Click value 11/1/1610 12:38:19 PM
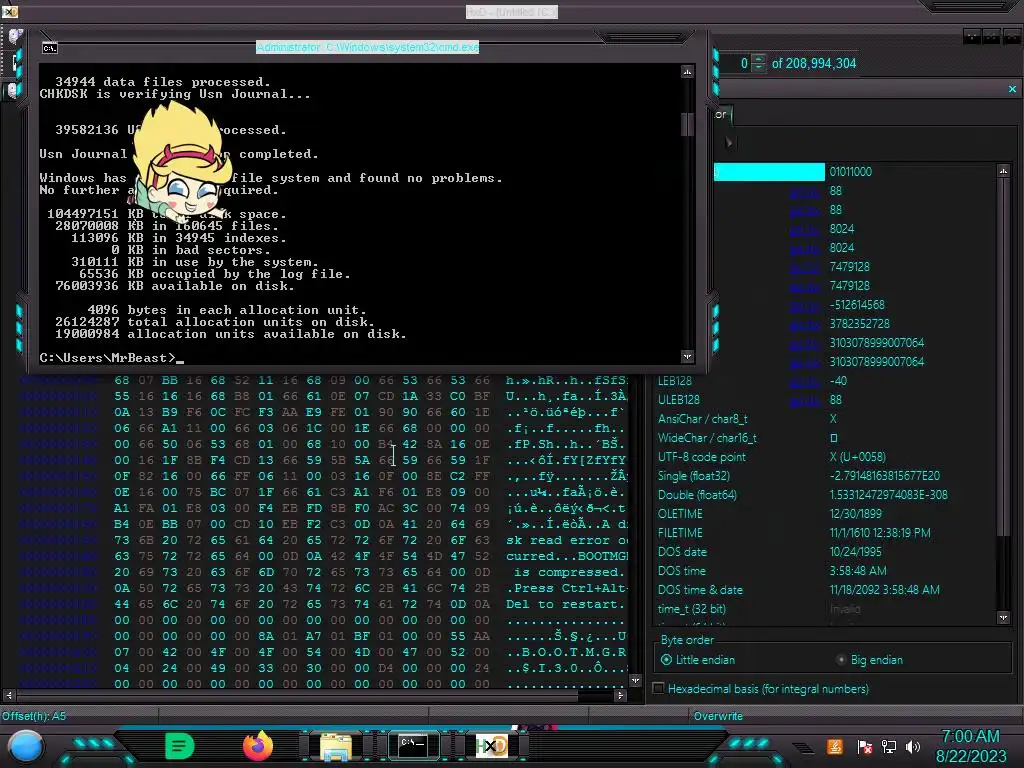 pyautogui.click(x=880, y=533)
